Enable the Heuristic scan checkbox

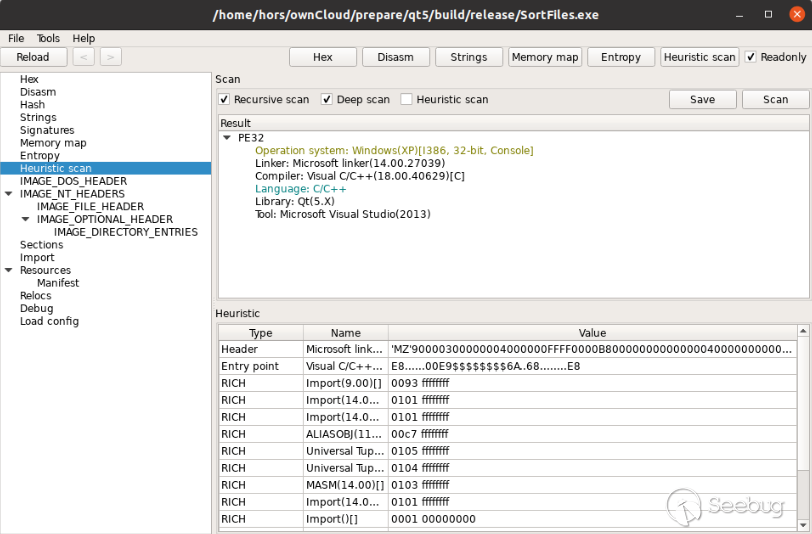[x=406, y=99]
